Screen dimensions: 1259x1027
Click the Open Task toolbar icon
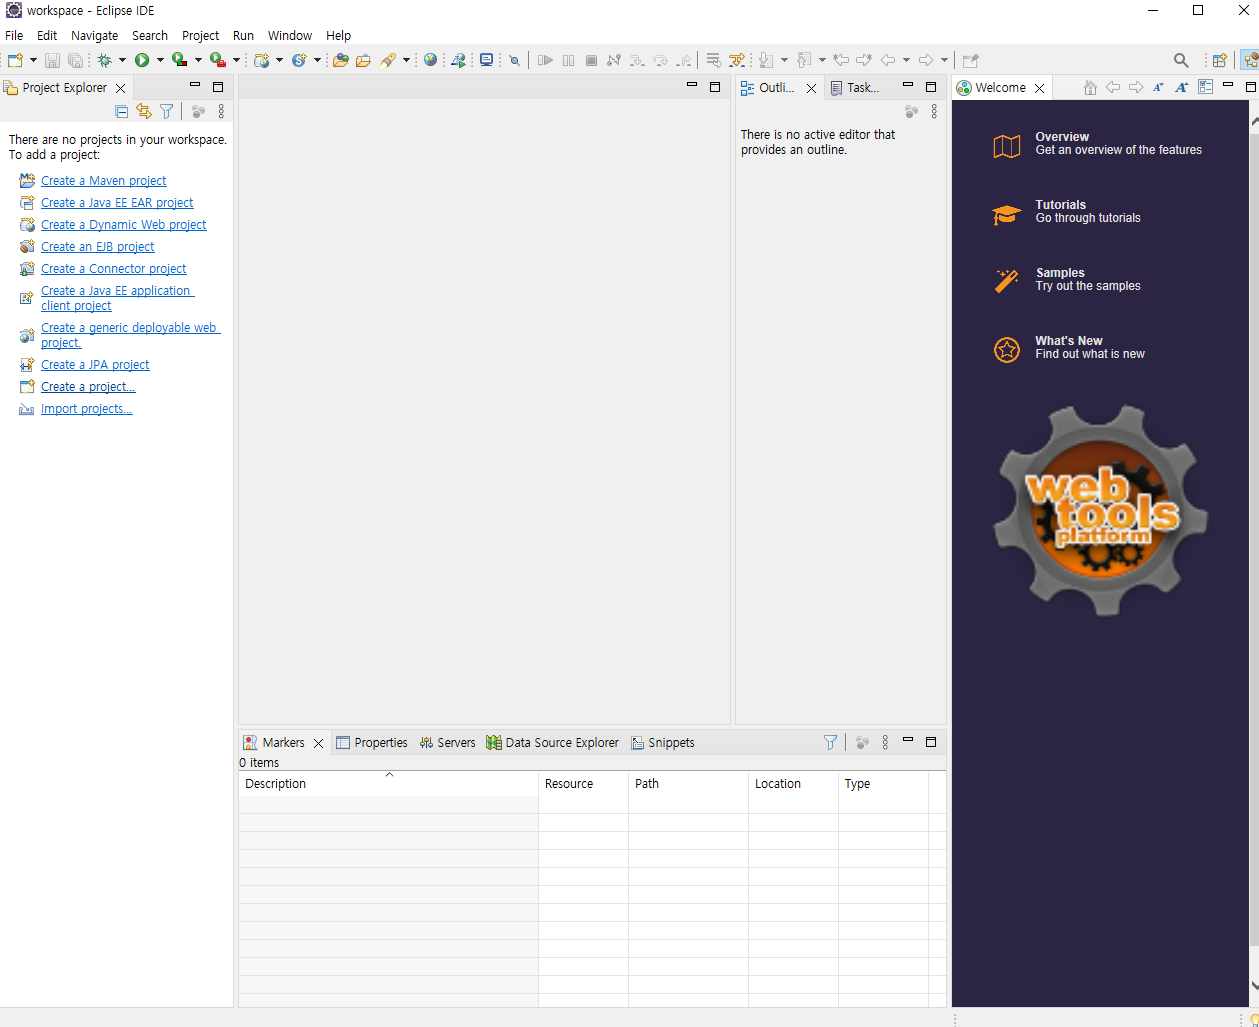(x=363, y=60)
